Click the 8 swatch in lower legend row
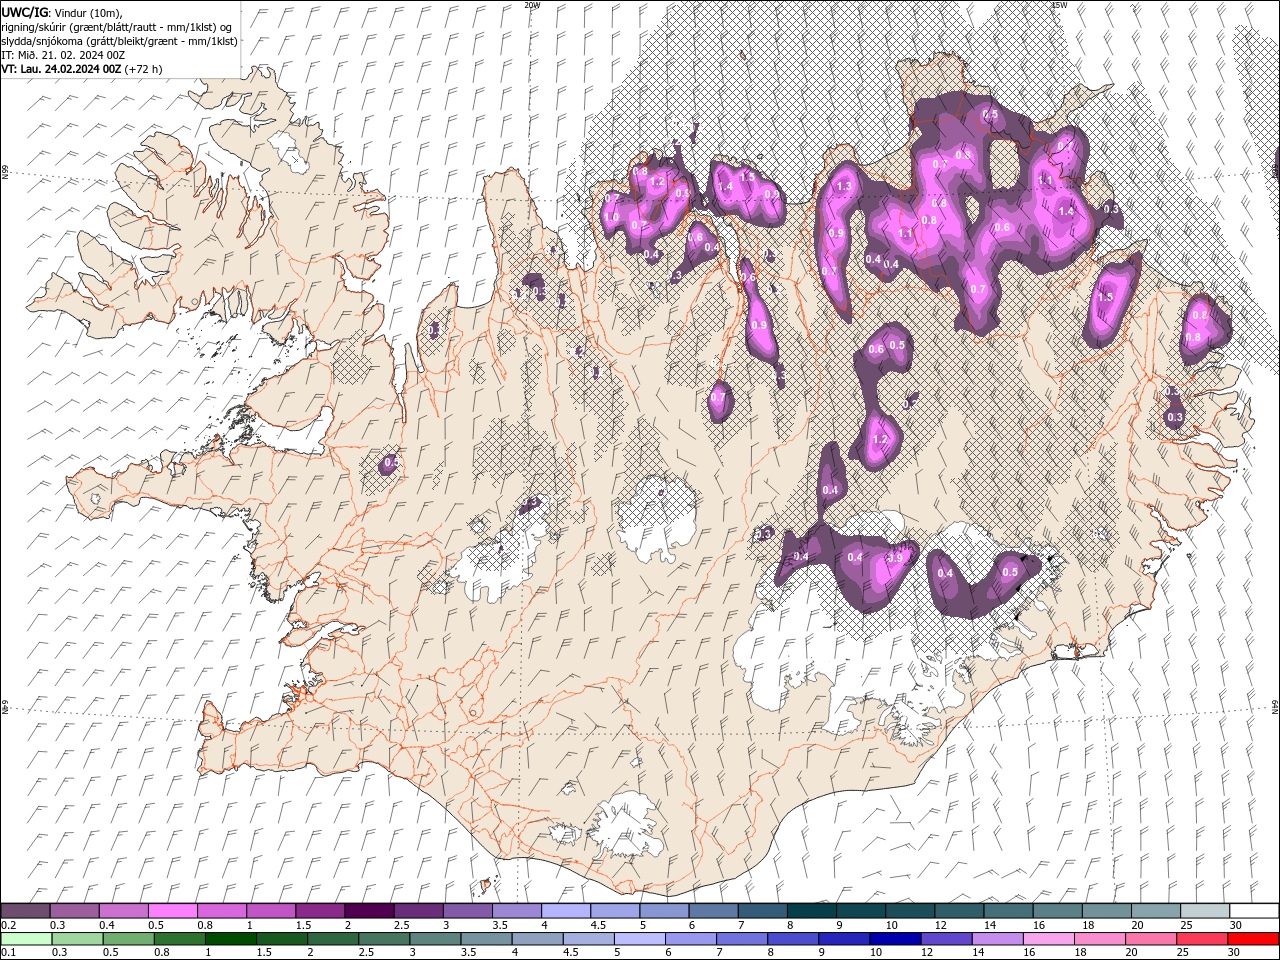The height and width of the screenshot is (960, 1280). click(x=793, y=938)
